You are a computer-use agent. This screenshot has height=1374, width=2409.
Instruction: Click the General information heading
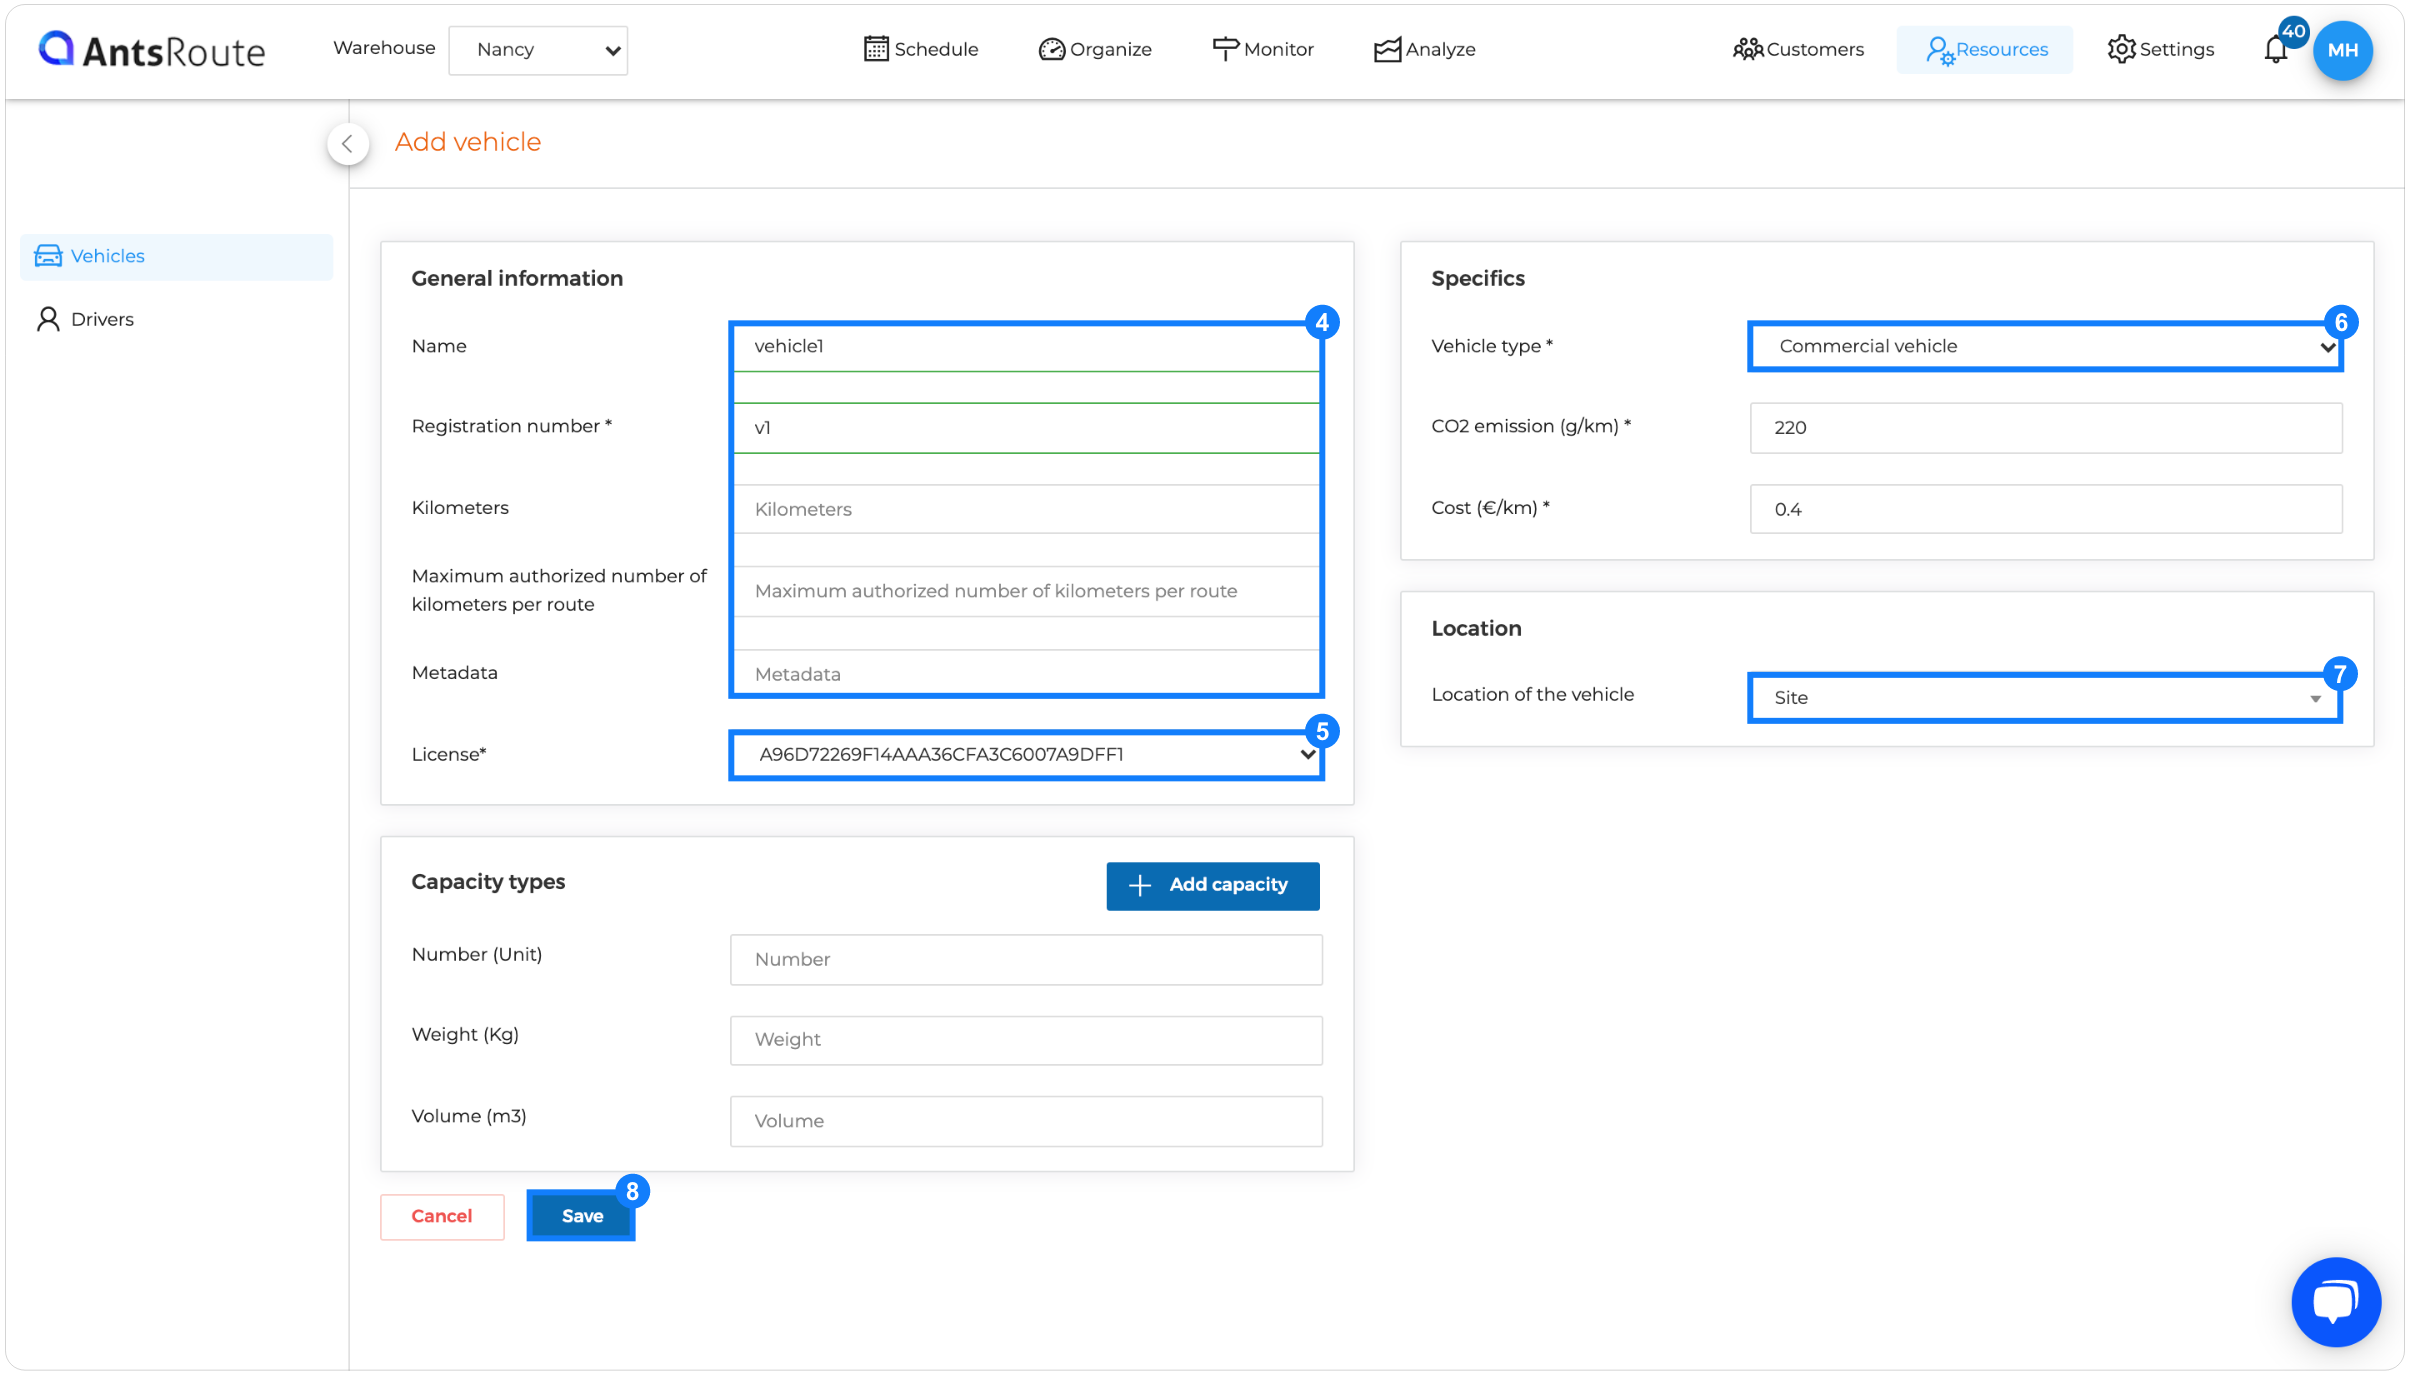[517, 278]
